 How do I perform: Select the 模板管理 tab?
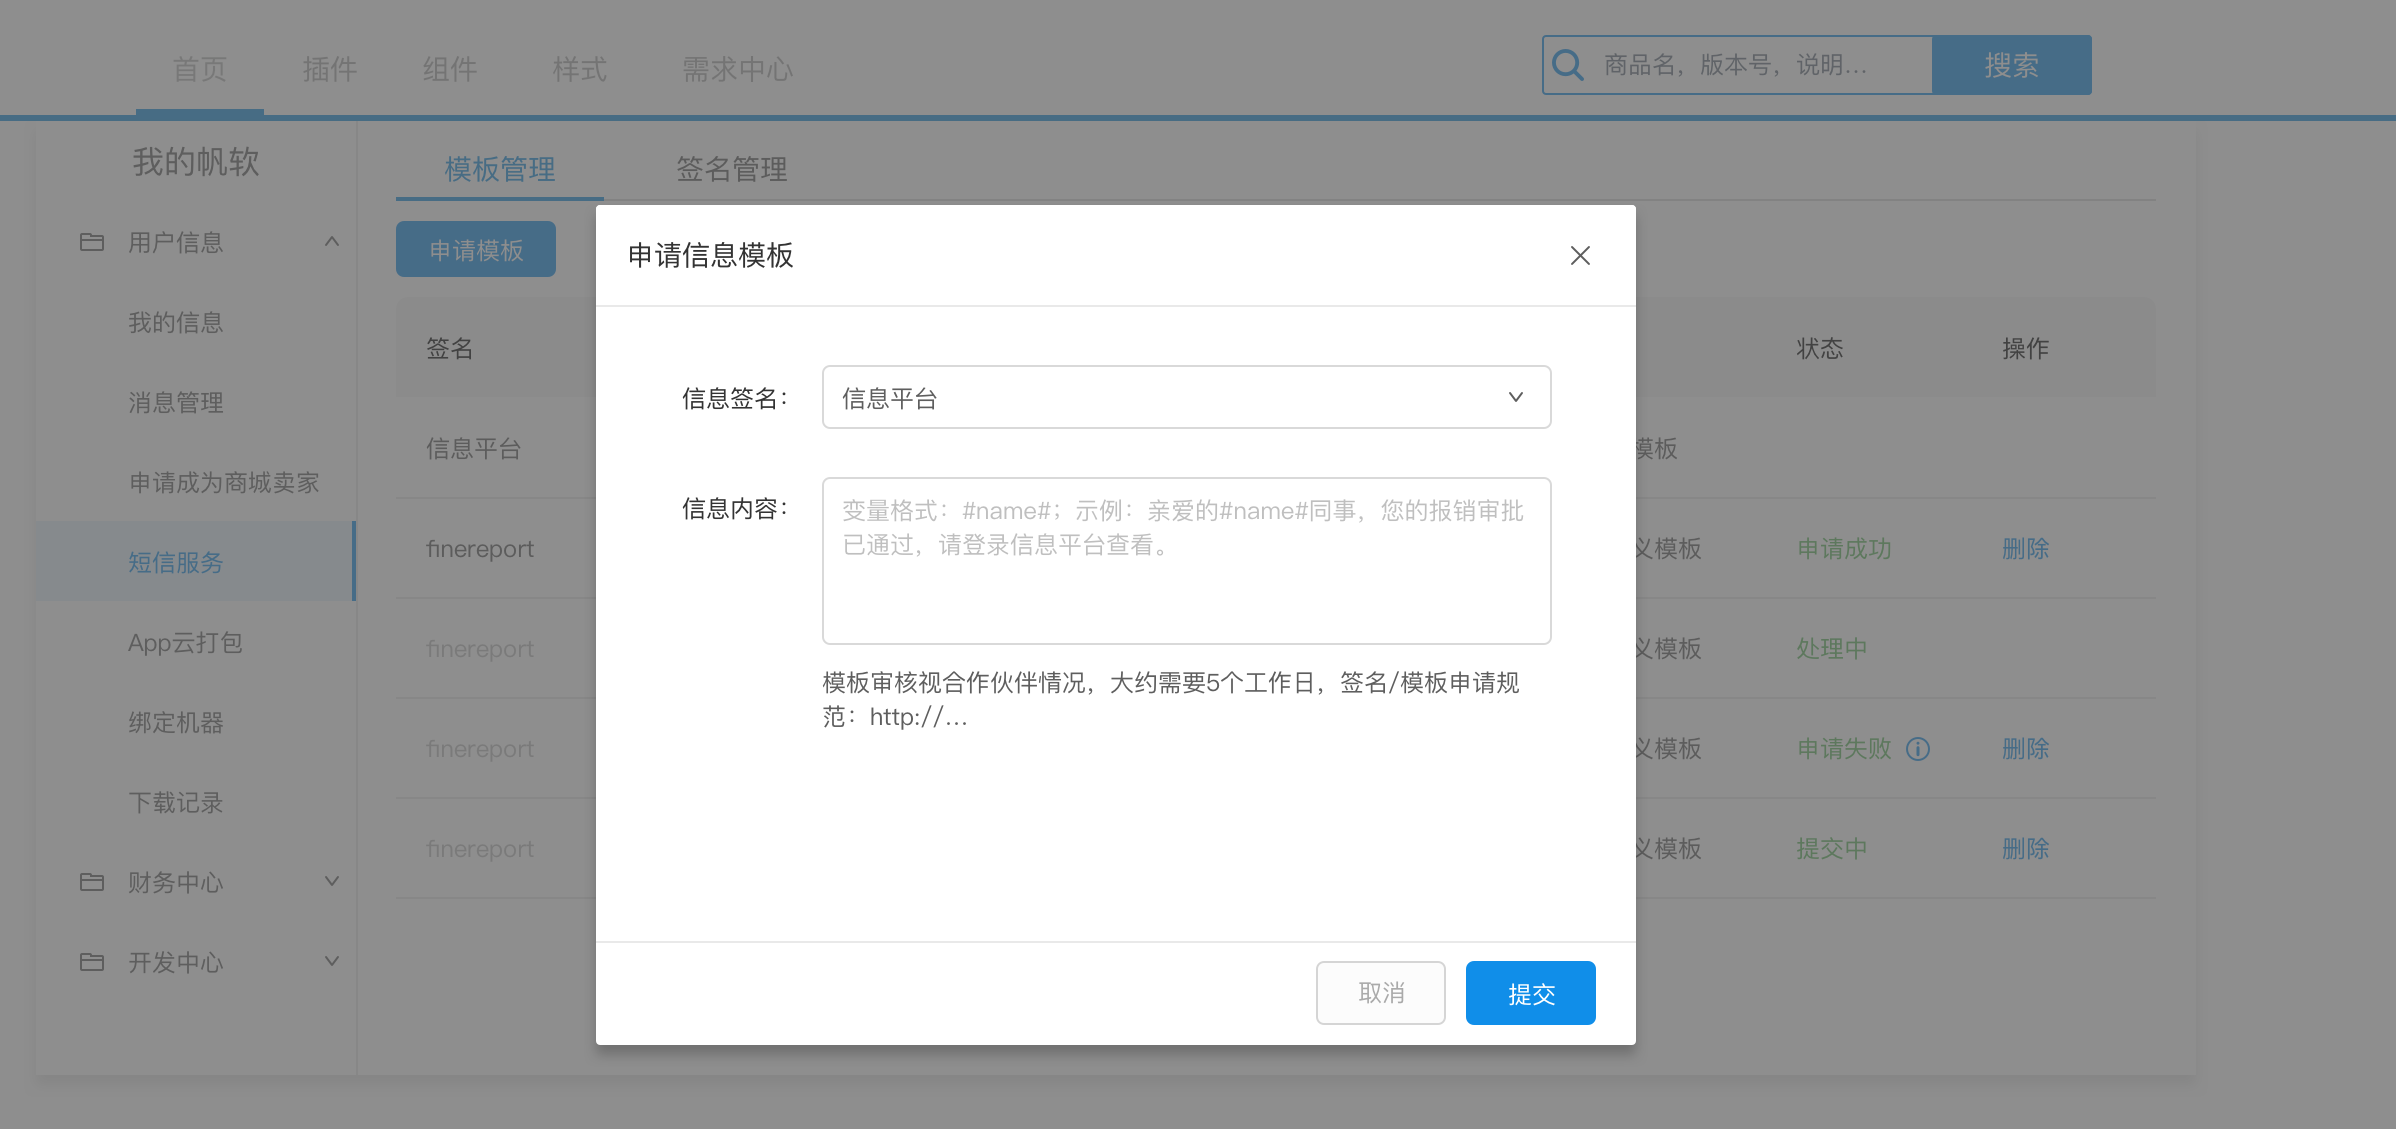click(499, 169)
